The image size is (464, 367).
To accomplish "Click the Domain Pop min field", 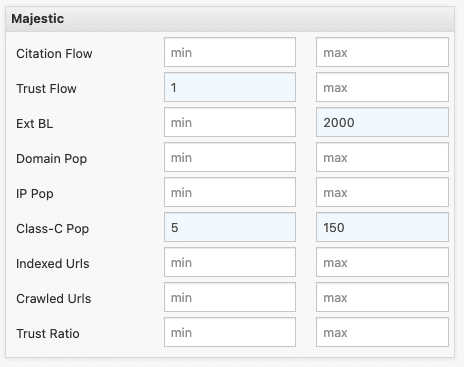I will [230, 157].
